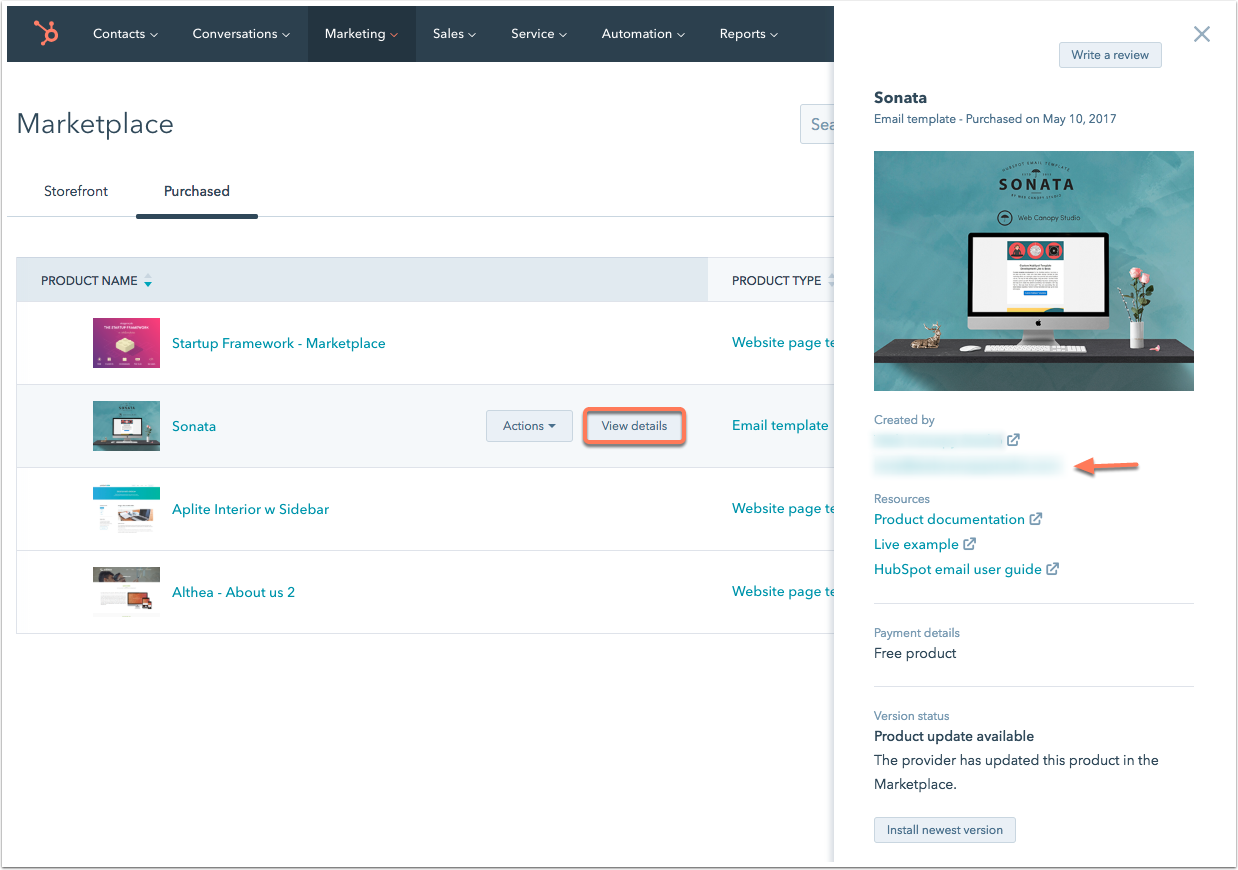1238x870 pixels.
Task: Click the marketplace search field
Action: click(817, 124)
